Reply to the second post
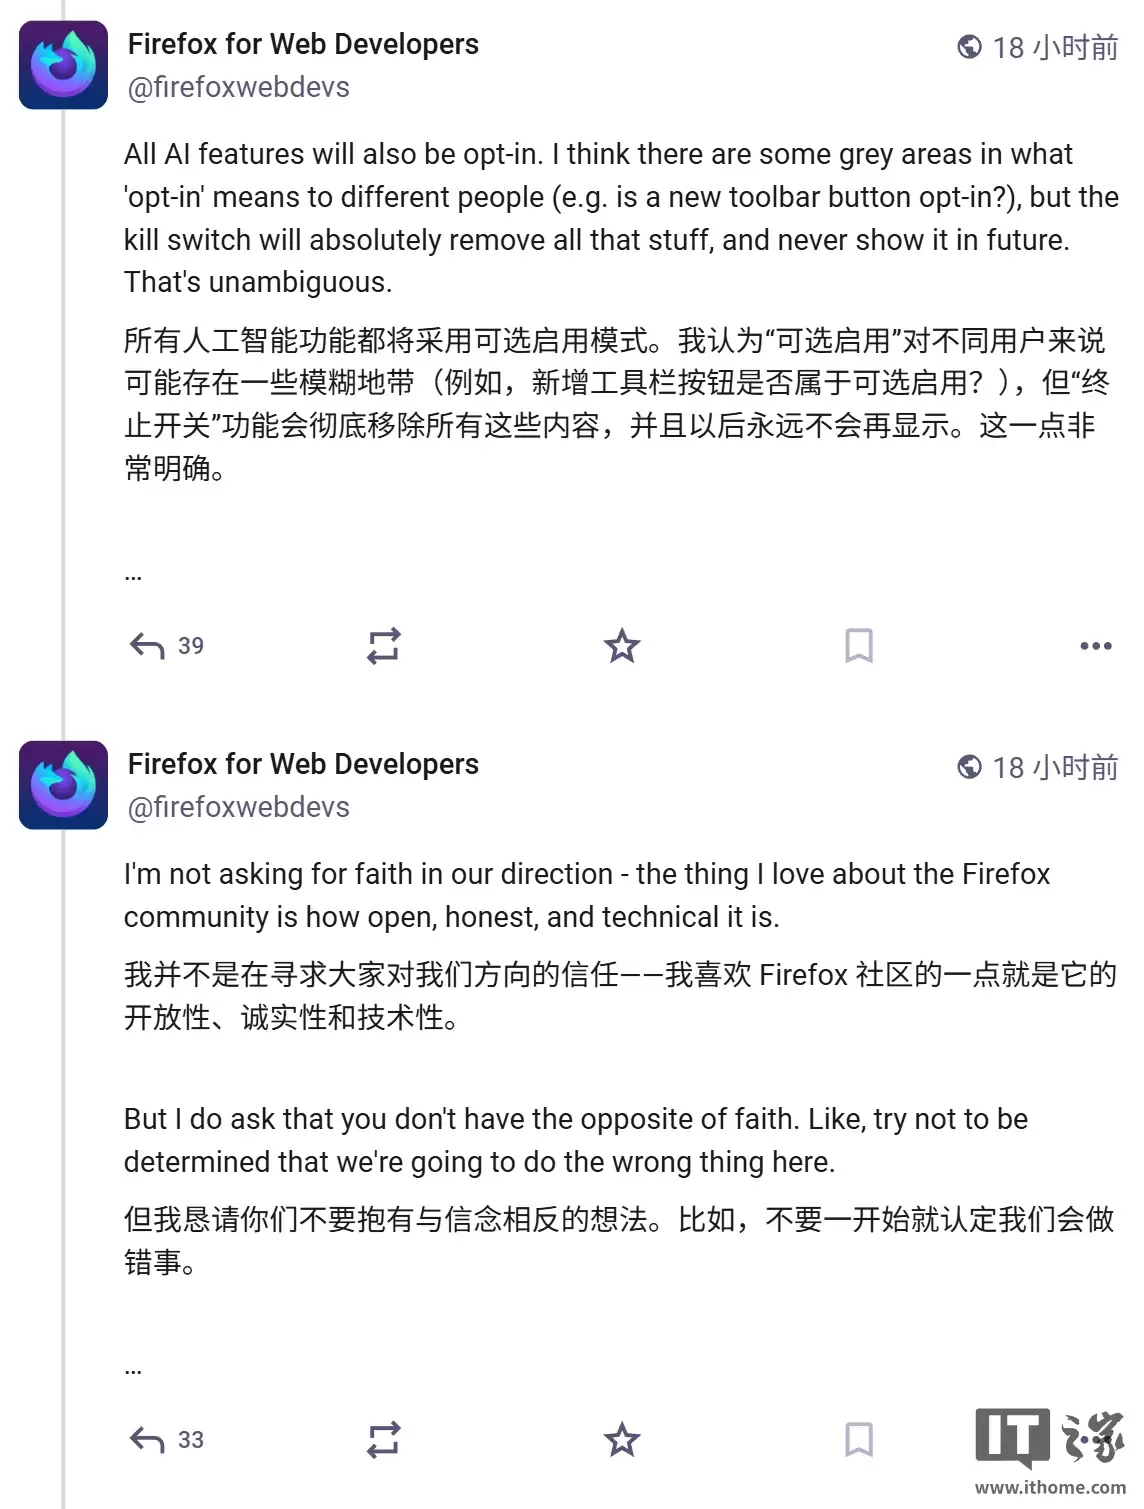 [x=146, y=1440]
